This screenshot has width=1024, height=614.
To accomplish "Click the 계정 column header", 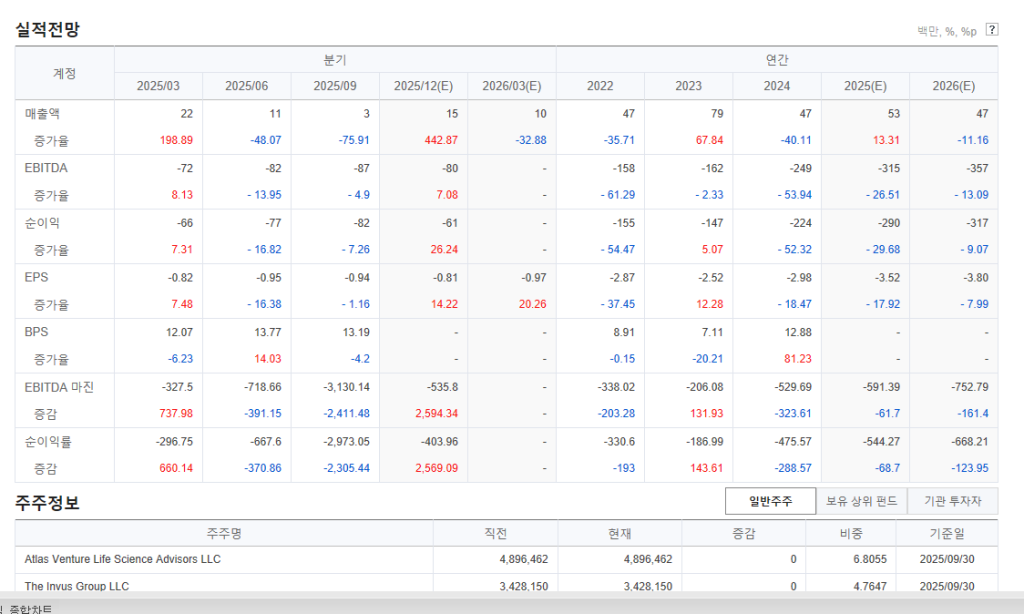I will [x=64, y=73].
